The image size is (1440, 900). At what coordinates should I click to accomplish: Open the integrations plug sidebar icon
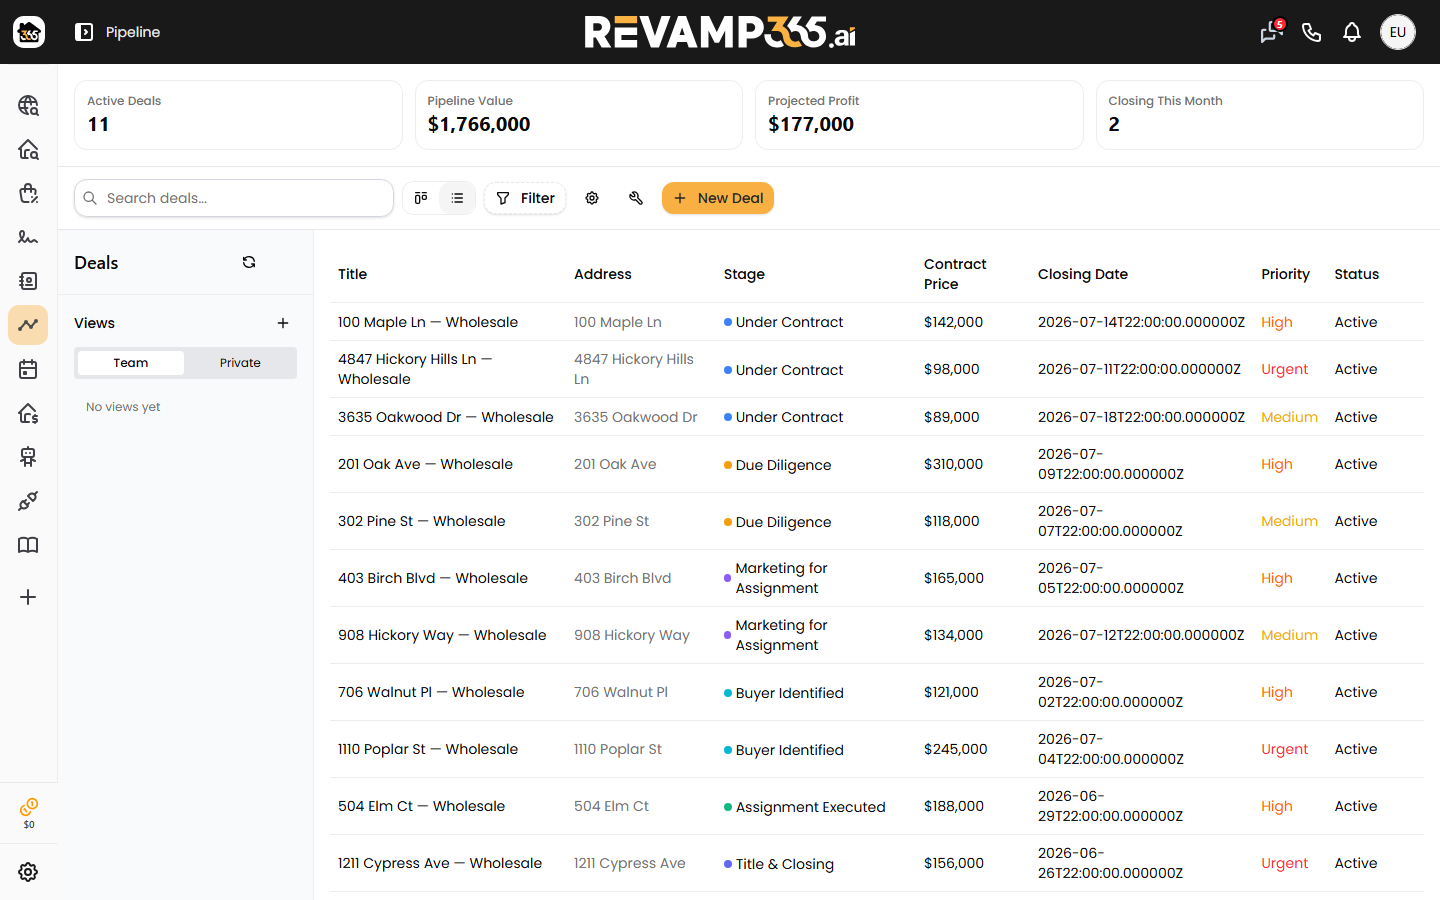click(x=28, y=501)
